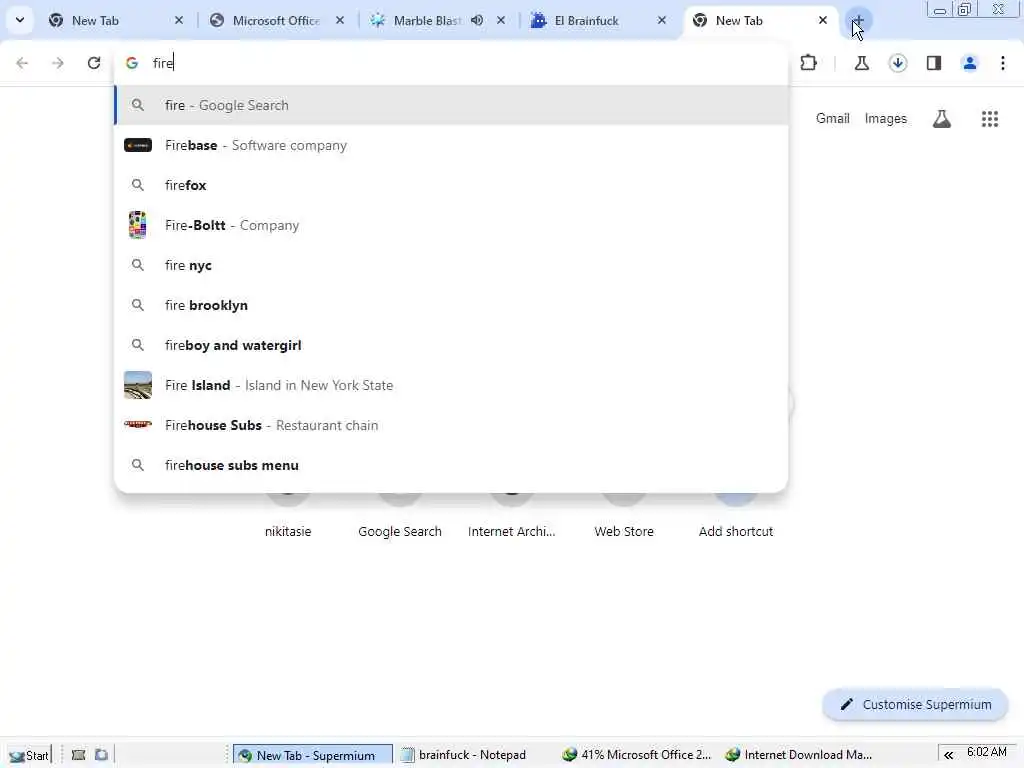
Task: Open the Google apps grid
Action: pos(990,119)
